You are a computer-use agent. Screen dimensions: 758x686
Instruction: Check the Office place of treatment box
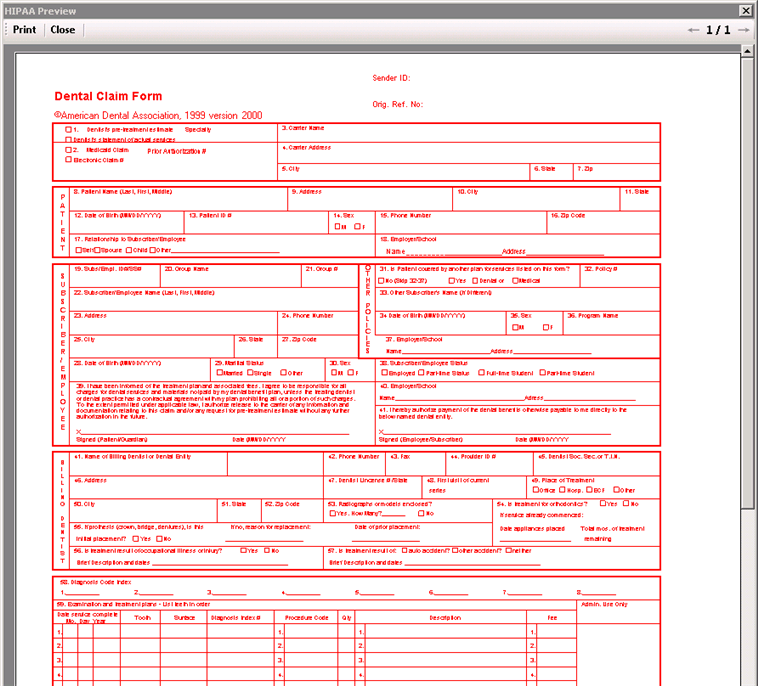538,490
